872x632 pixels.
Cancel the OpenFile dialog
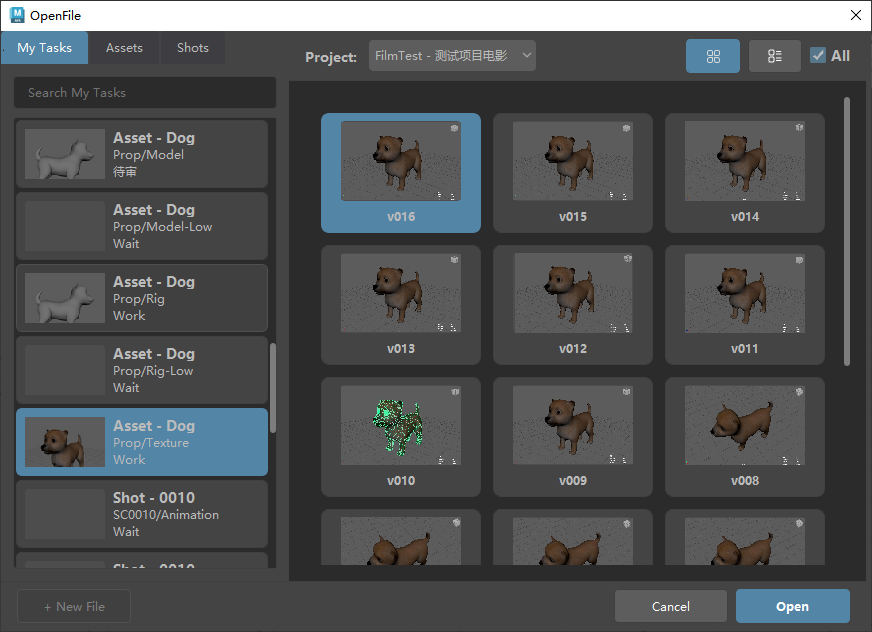[671, 606]
